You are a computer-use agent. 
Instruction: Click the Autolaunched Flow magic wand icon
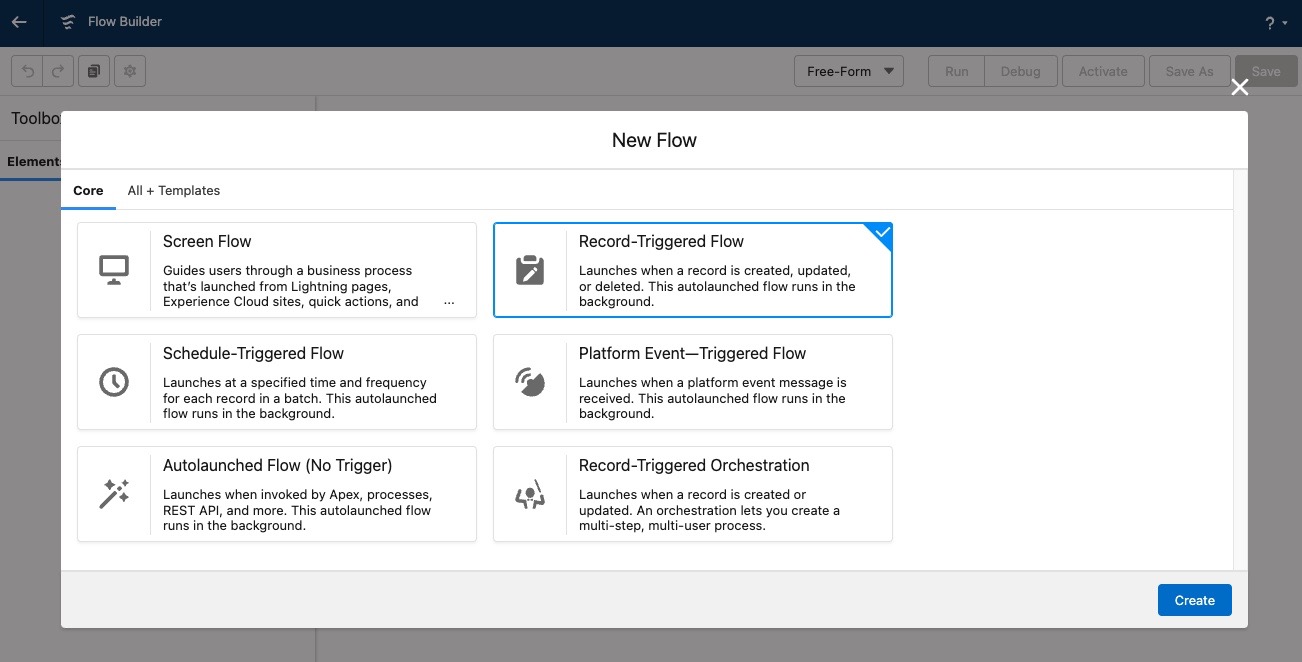114,494
